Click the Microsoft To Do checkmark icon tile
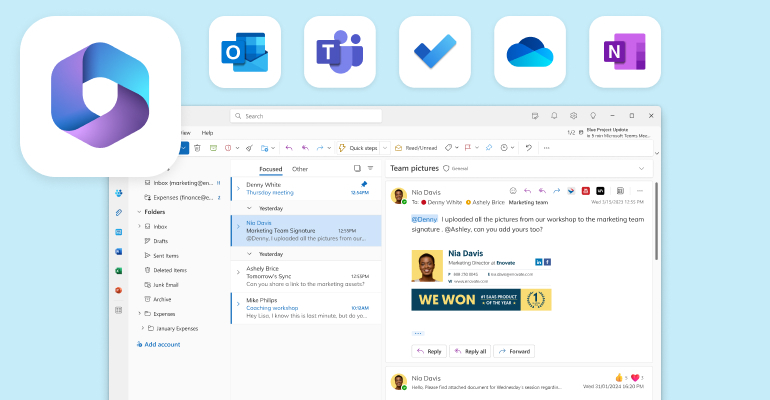The width and height of the screenshot is (770, 400). [435, 52]
